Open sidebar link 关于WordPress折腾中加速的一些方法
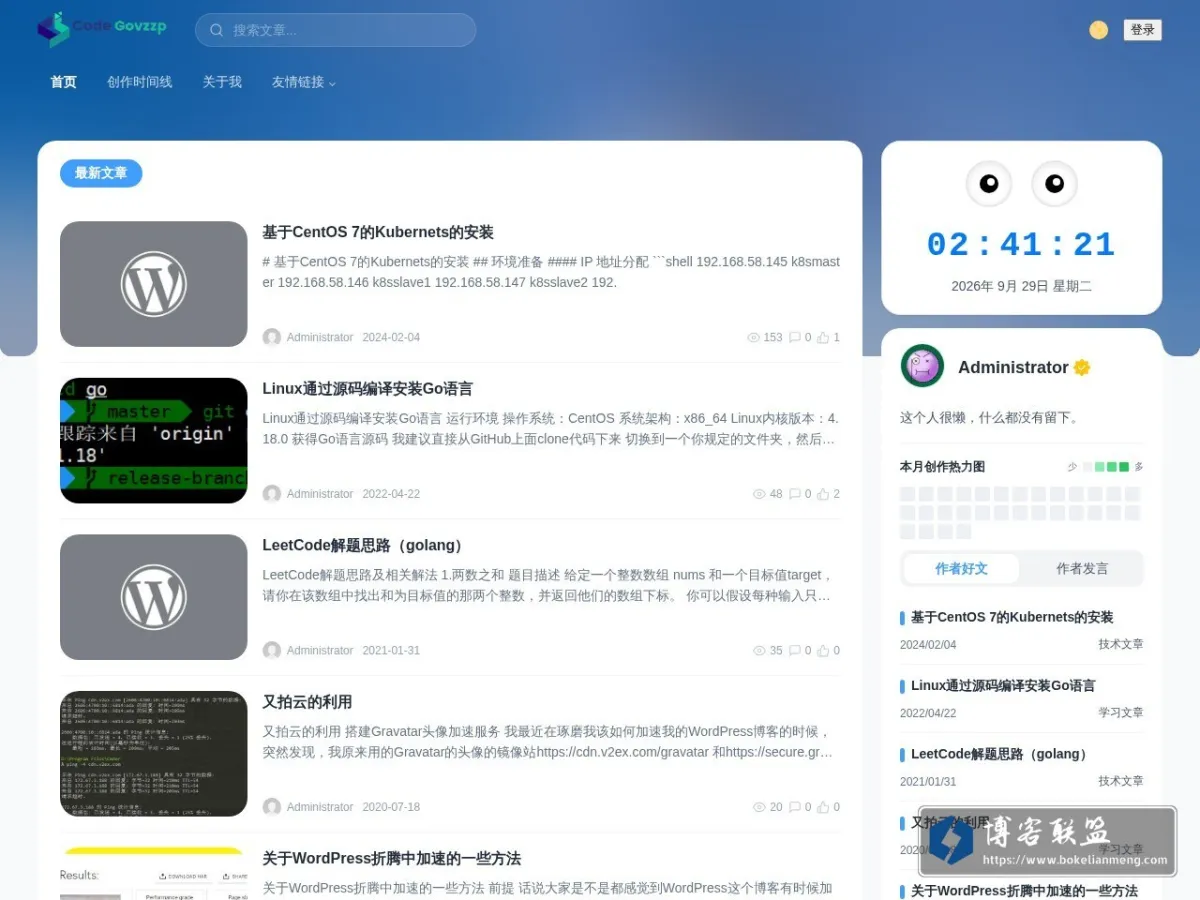This screenshot has height=900, width=1200. click(x=1024, y=890)
